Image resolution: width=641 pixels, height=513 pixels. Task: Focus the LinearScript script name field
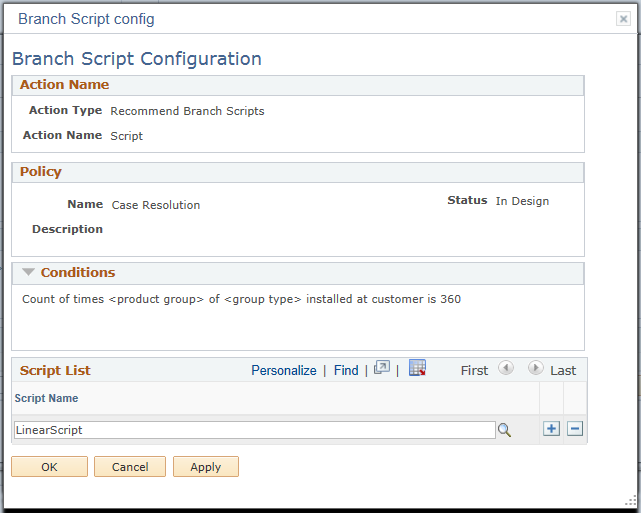(x=255, y=430)
